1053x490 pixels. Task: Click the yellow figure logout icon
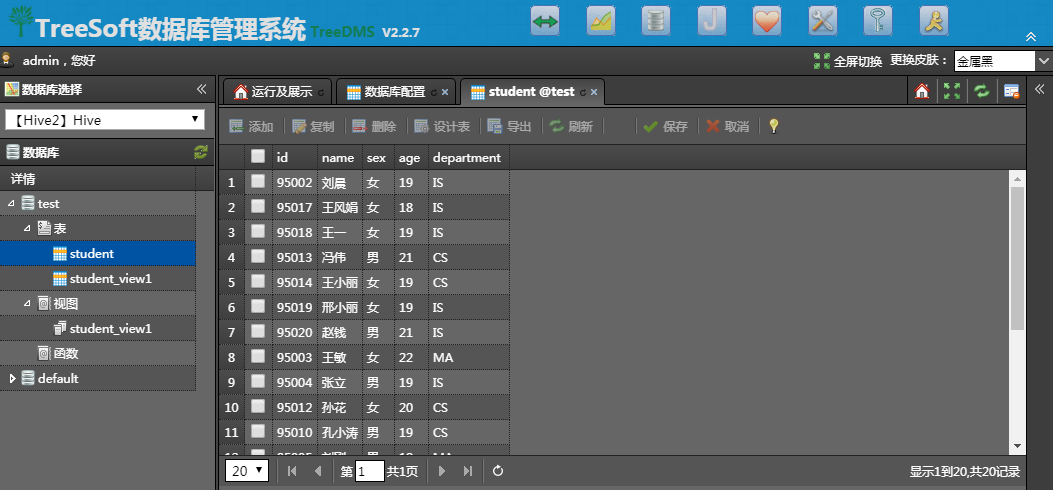pos(933,21)
